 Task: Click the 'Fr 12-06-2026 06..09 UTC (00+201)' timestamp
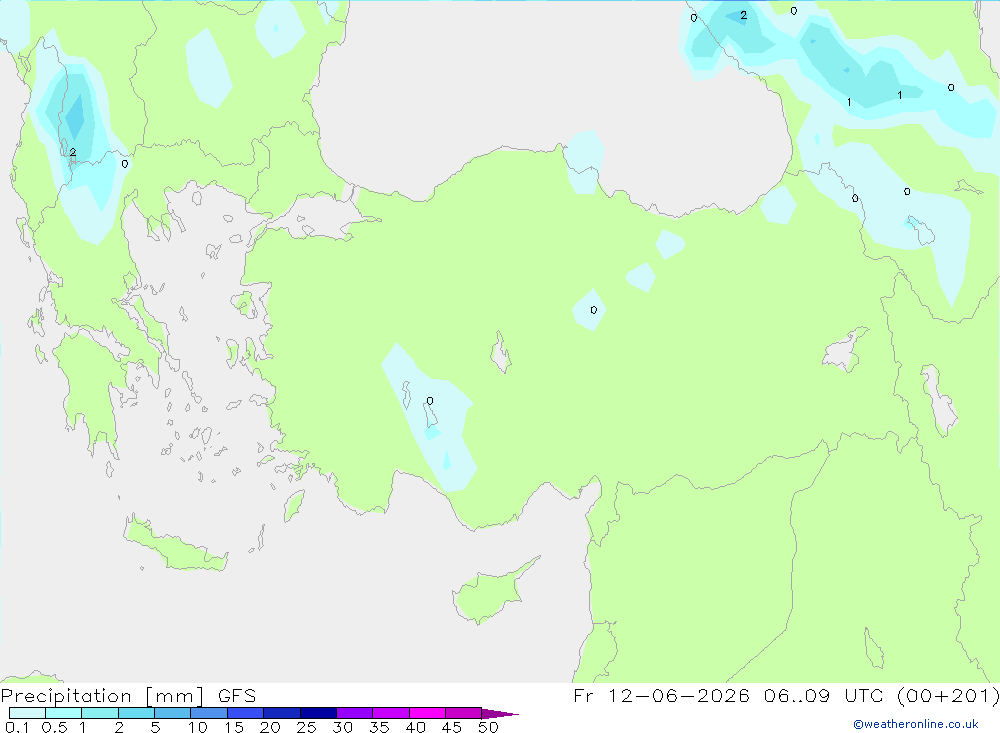coord(786,695)
